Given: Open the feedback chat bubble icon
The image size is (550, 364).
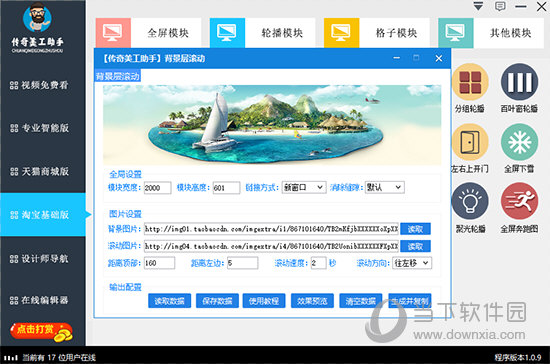Looking at the screenshot, I should pos(500,6).
